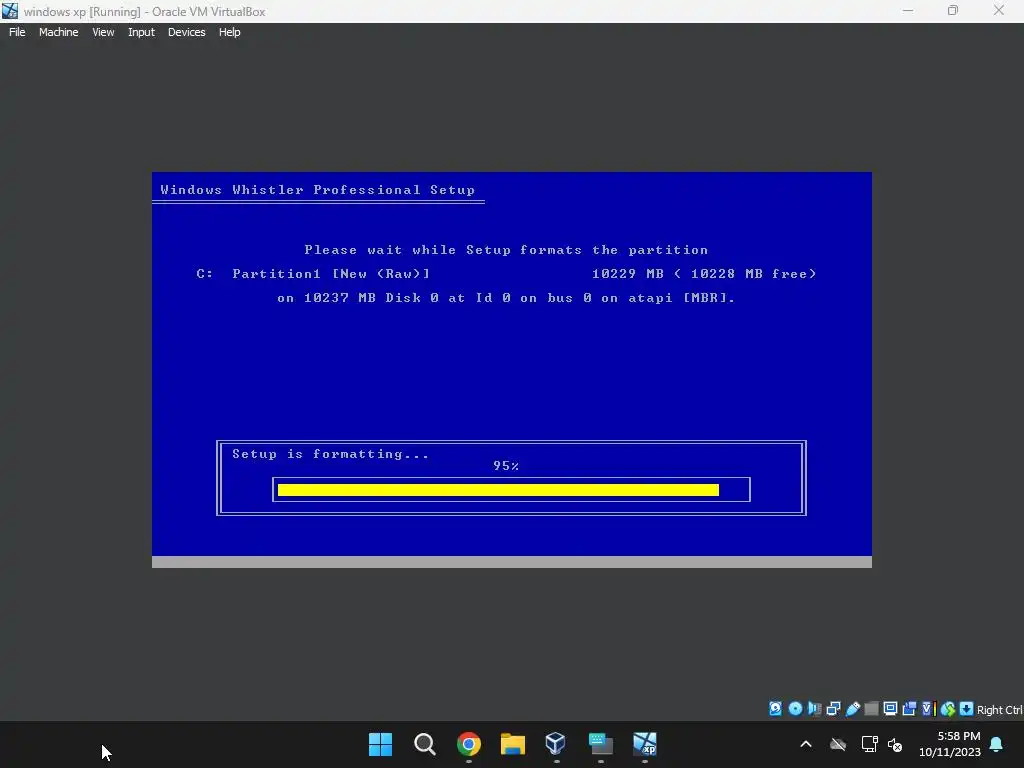This screenshot has height=768, width=1024.
Task: Click the 'Setup is formatting...' text
Action: [x=330, y=454]
